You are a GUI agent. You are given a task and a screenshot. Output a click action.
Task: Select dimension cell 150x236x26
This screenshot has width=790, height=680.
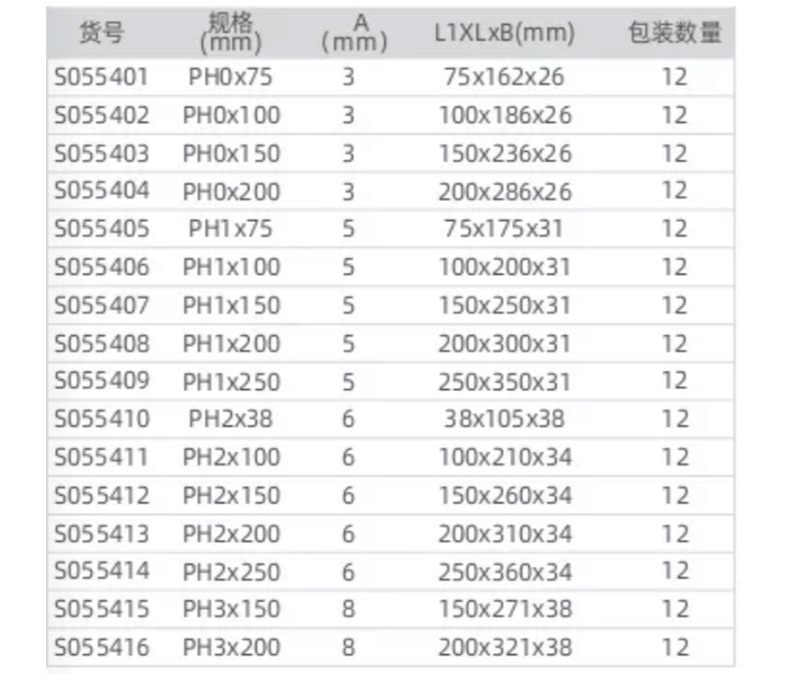(504, 153)
